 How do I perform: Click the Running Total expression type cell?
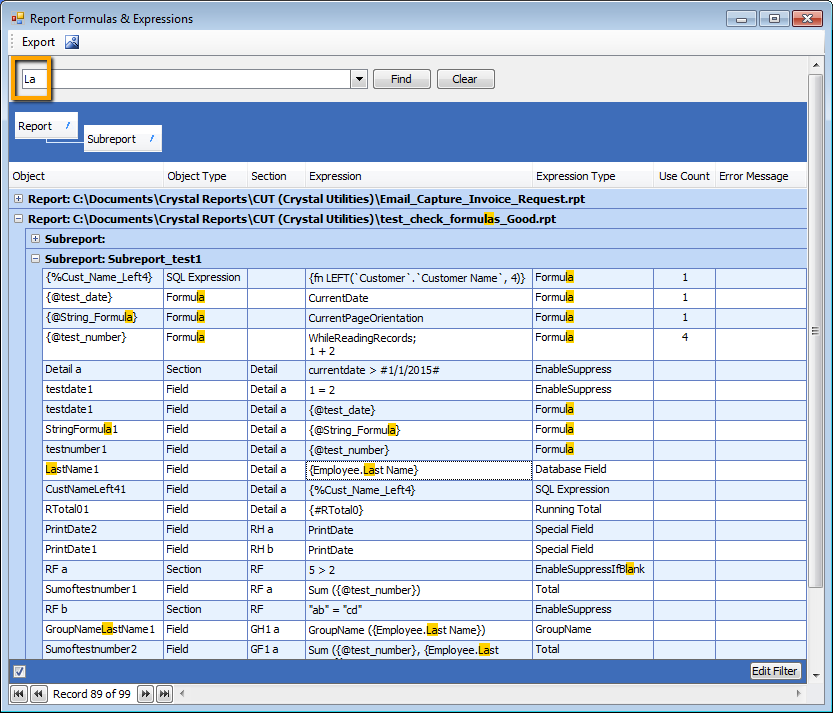pos(593,510)
